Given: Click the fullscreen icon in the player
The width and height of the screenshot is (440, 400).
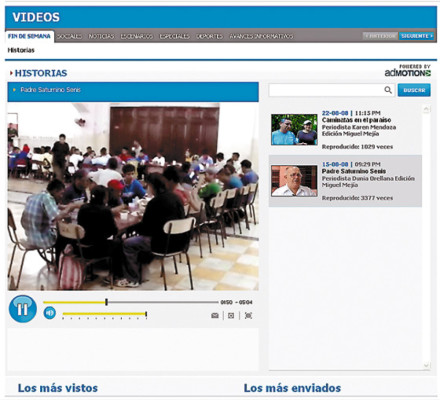Looking at the screenshot, I should (248, 315).
